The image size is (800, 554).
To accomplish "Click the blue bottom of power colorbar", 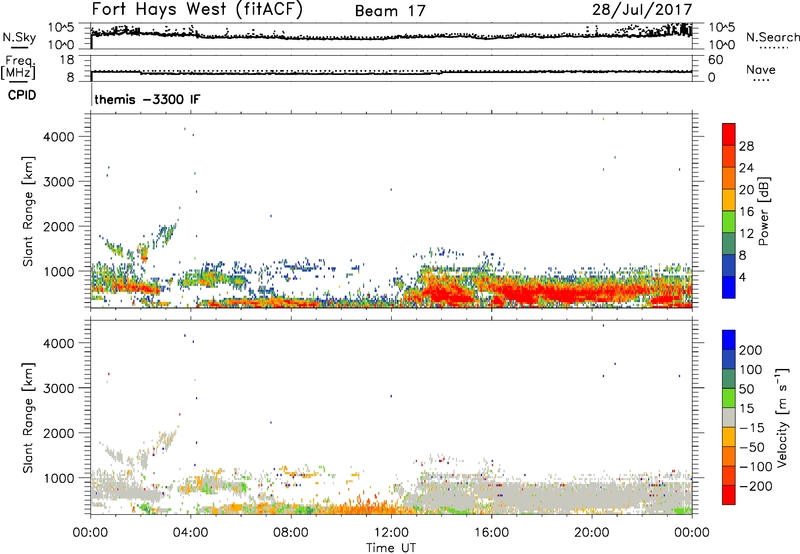I will pyautogui.click(x=729, y=287).
